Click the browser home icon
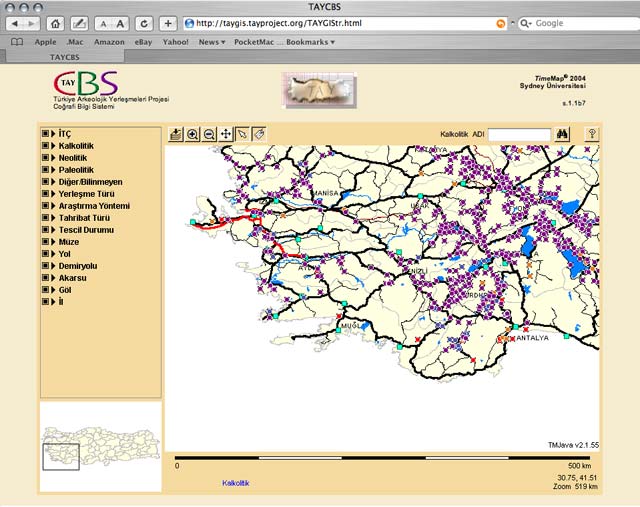The width and height of the screenshot is (640, 507). pos(55,23)
